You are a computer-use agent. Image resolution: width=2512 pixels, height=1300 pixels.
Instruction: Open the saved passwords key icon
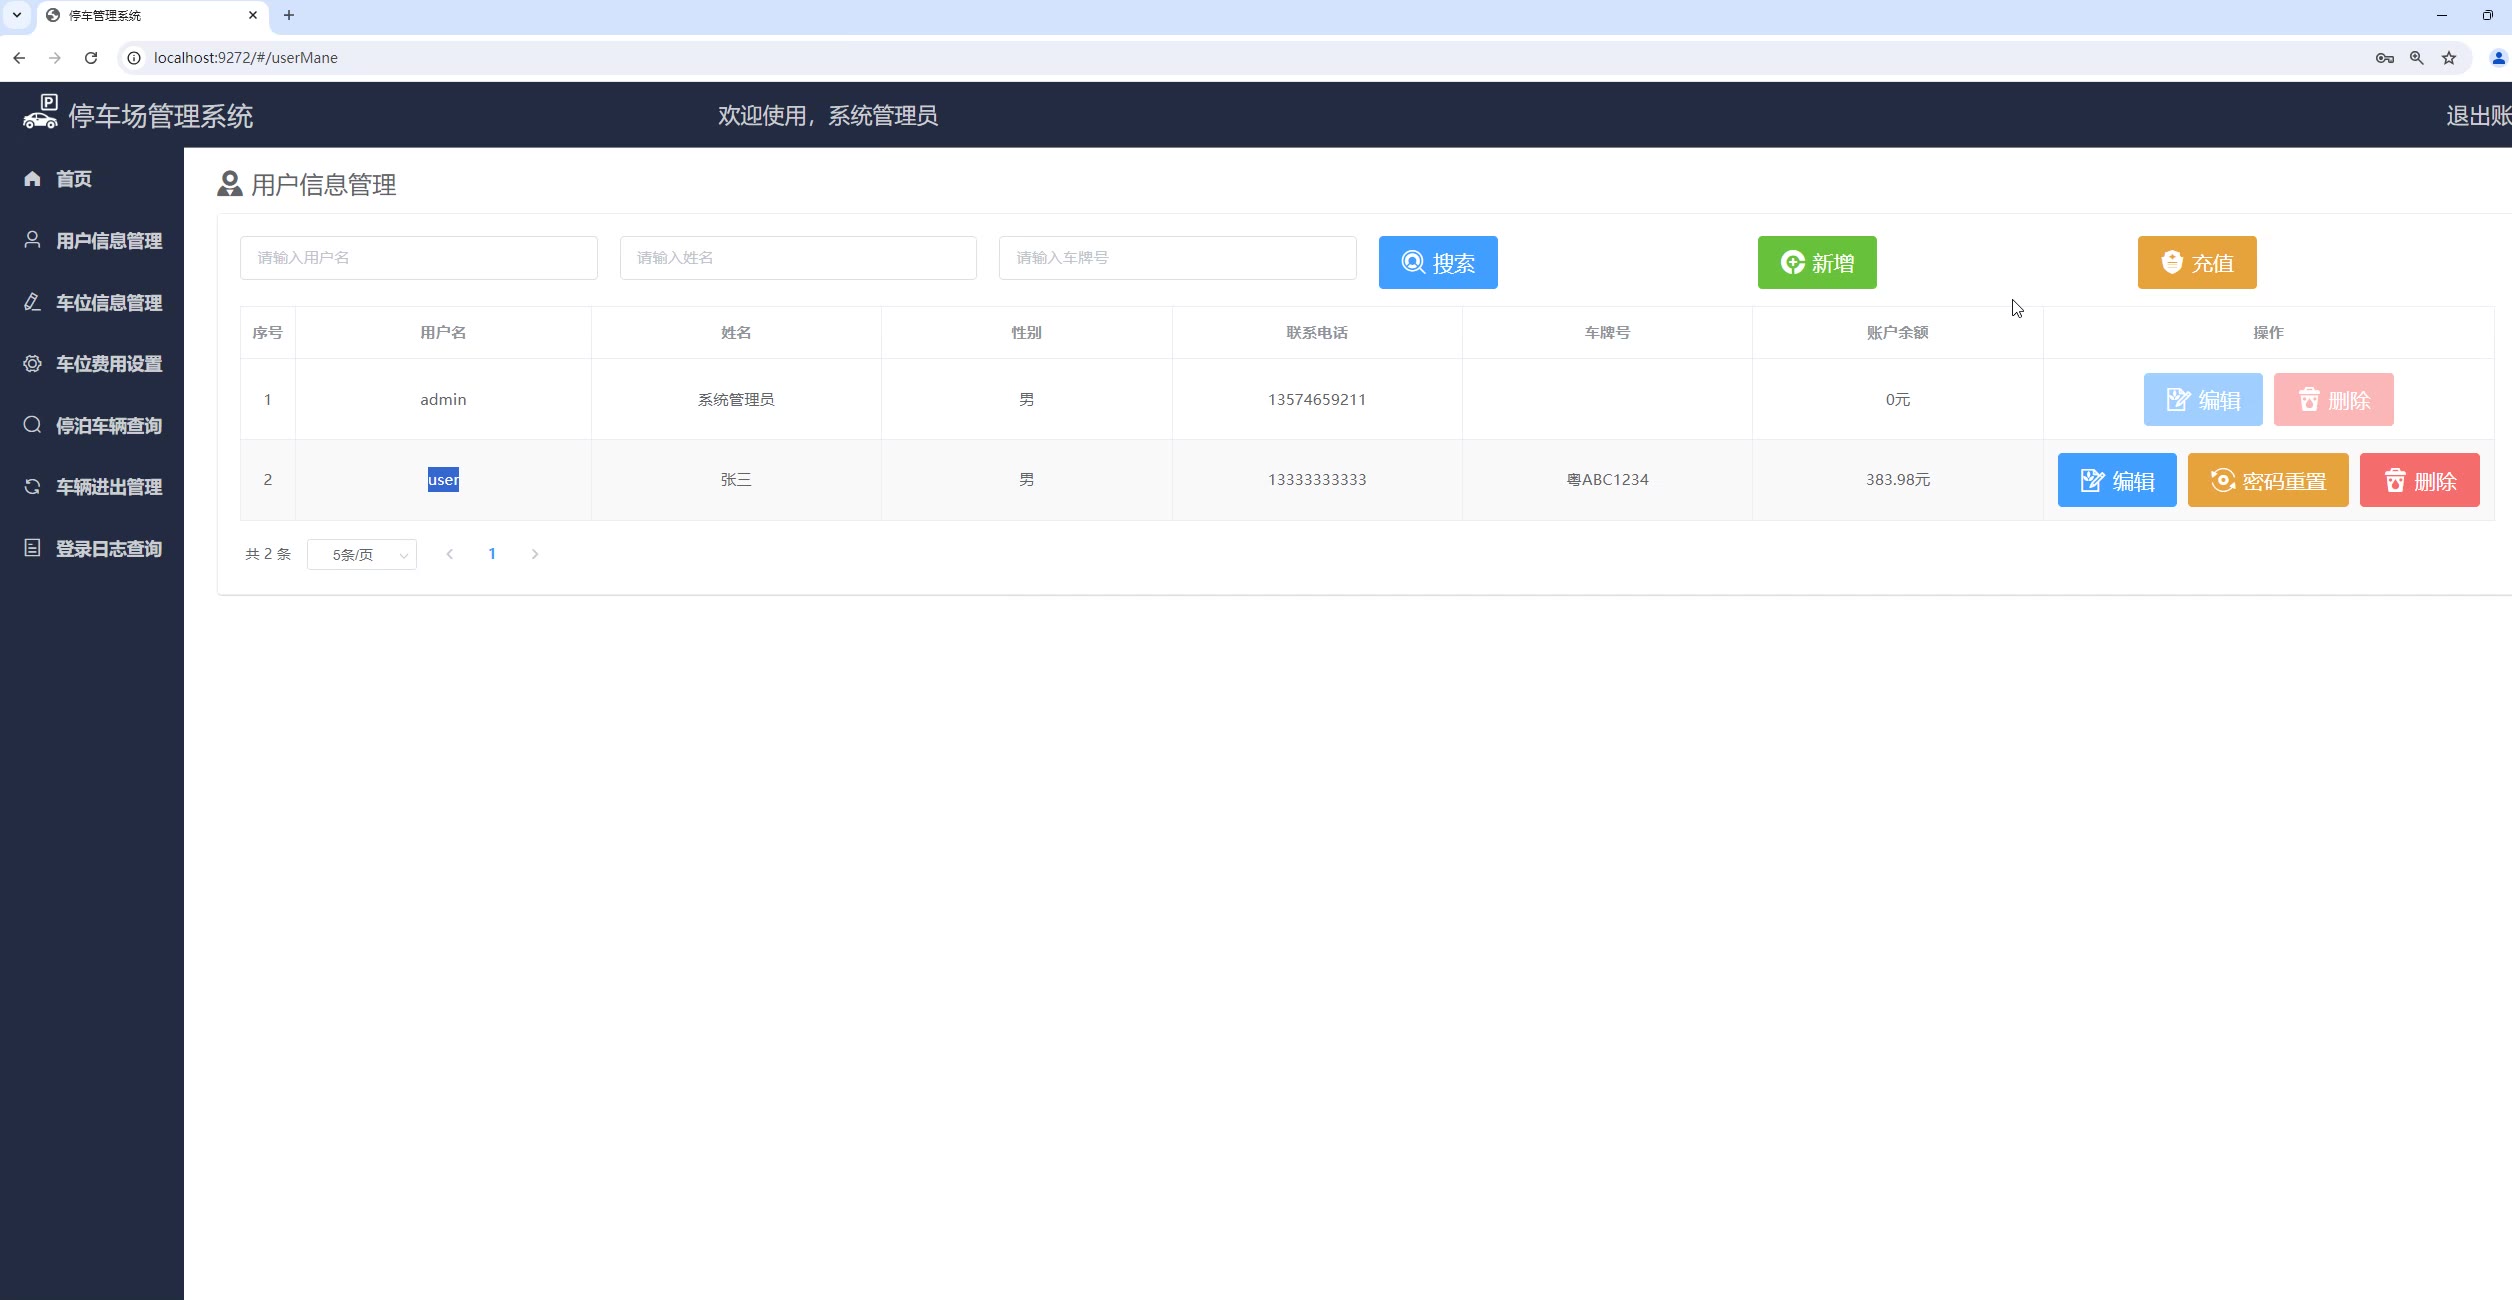[2385, 58]
